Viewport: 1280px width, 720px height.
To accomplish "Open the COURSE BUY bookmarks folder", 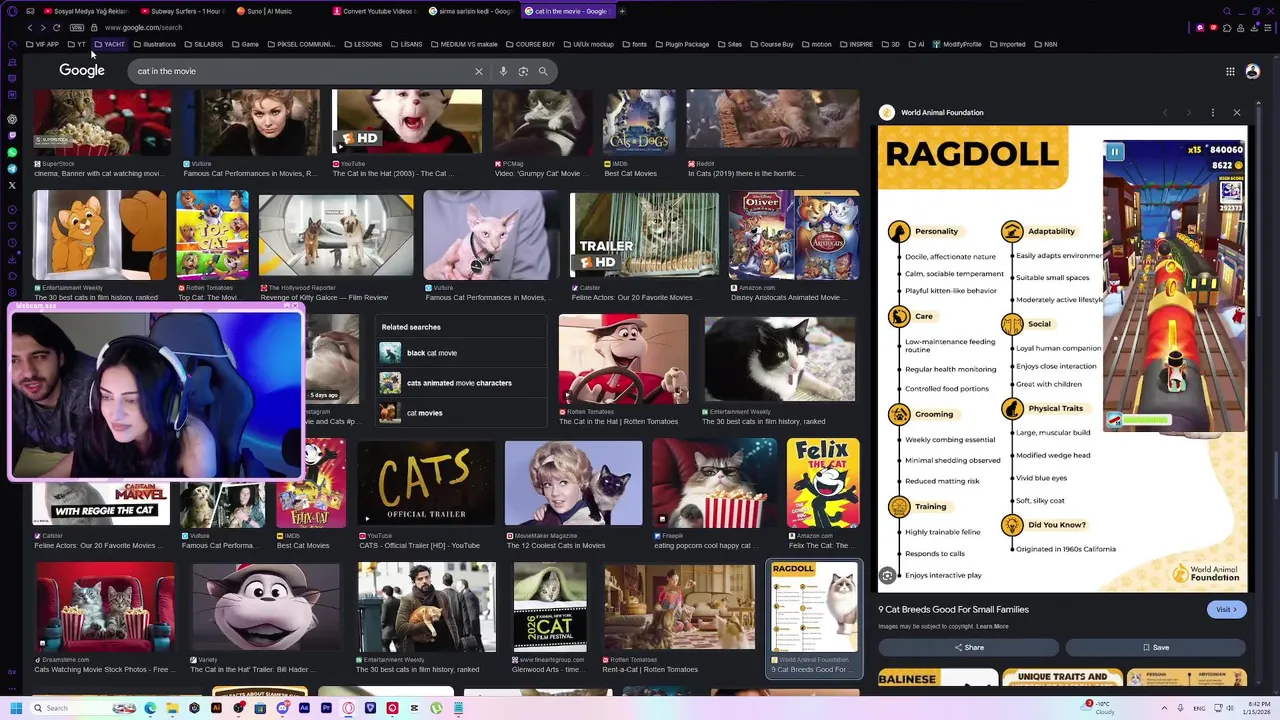I will click(530, 44).
